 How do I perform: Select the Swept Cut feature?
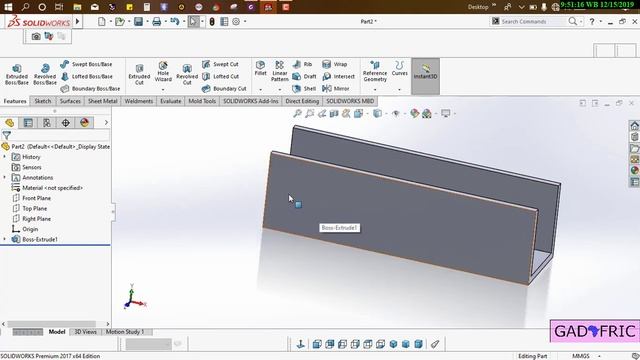(220, 64)
